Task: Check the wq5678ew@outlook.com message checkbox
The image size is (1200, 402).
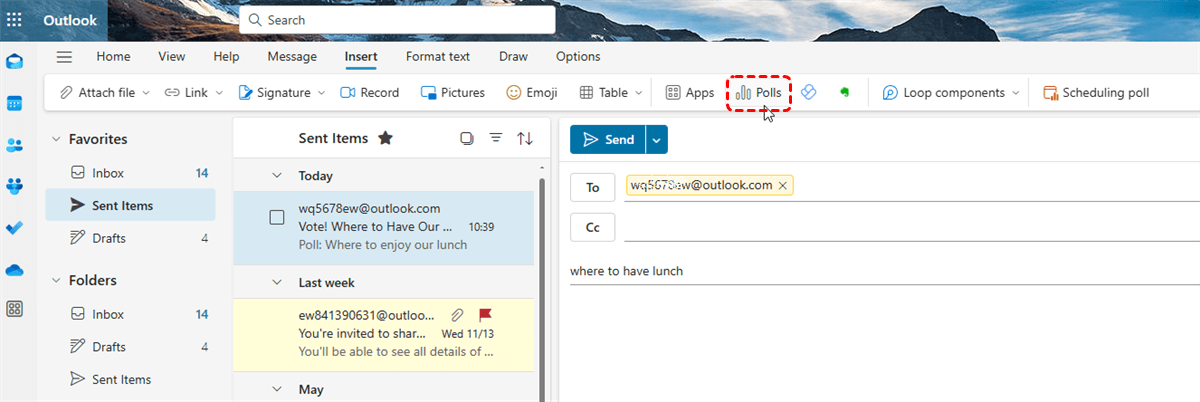Action: click(277, 218)
